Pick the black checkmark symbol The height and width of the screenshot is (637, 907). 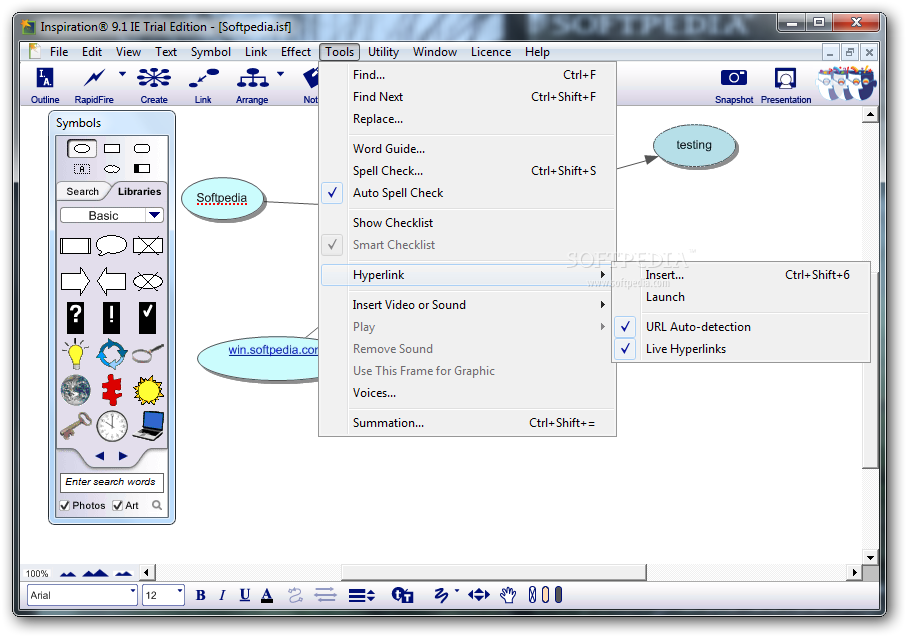(x=148, y=318)
